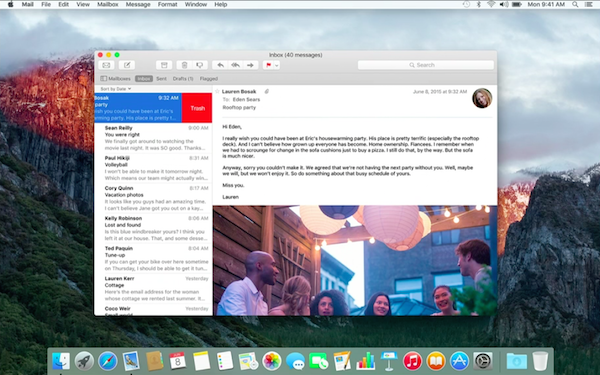
Task: Open Cory Quinn's "Vacation photos" message
Action: (x=153, y=199)
